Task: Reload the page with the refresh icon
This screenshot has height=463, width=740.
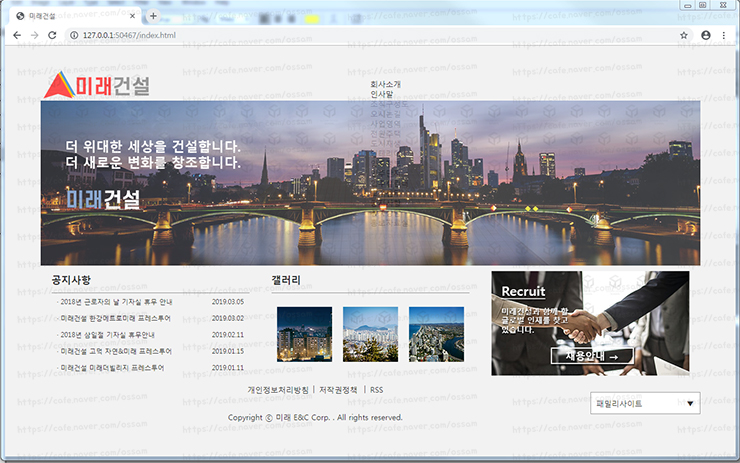Action: (x=52, y=35)
